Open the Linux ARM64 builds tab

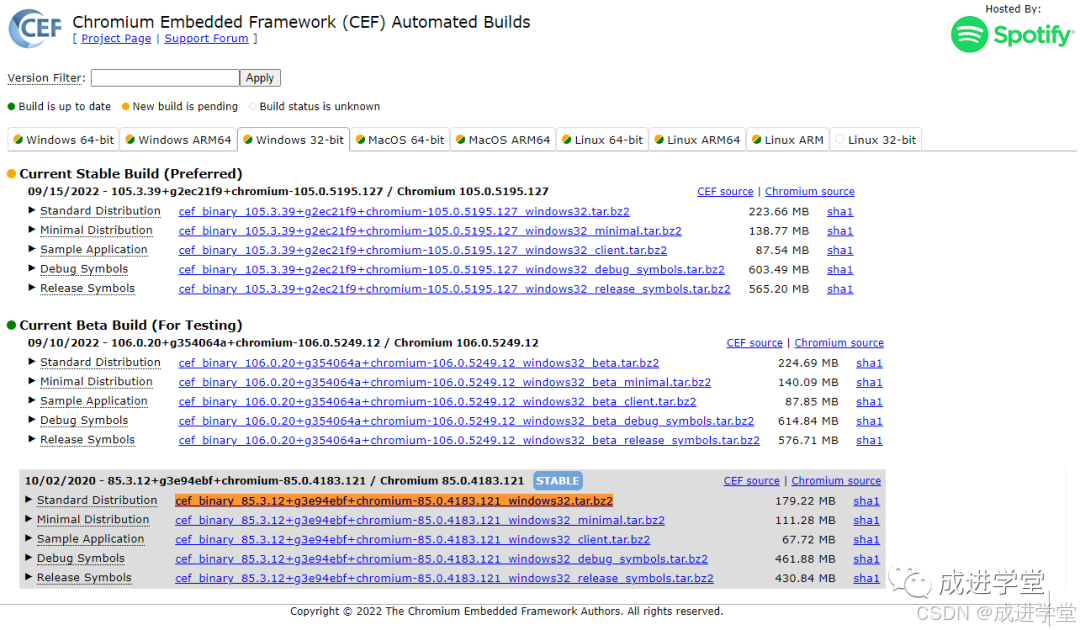[x=696, y=139]
